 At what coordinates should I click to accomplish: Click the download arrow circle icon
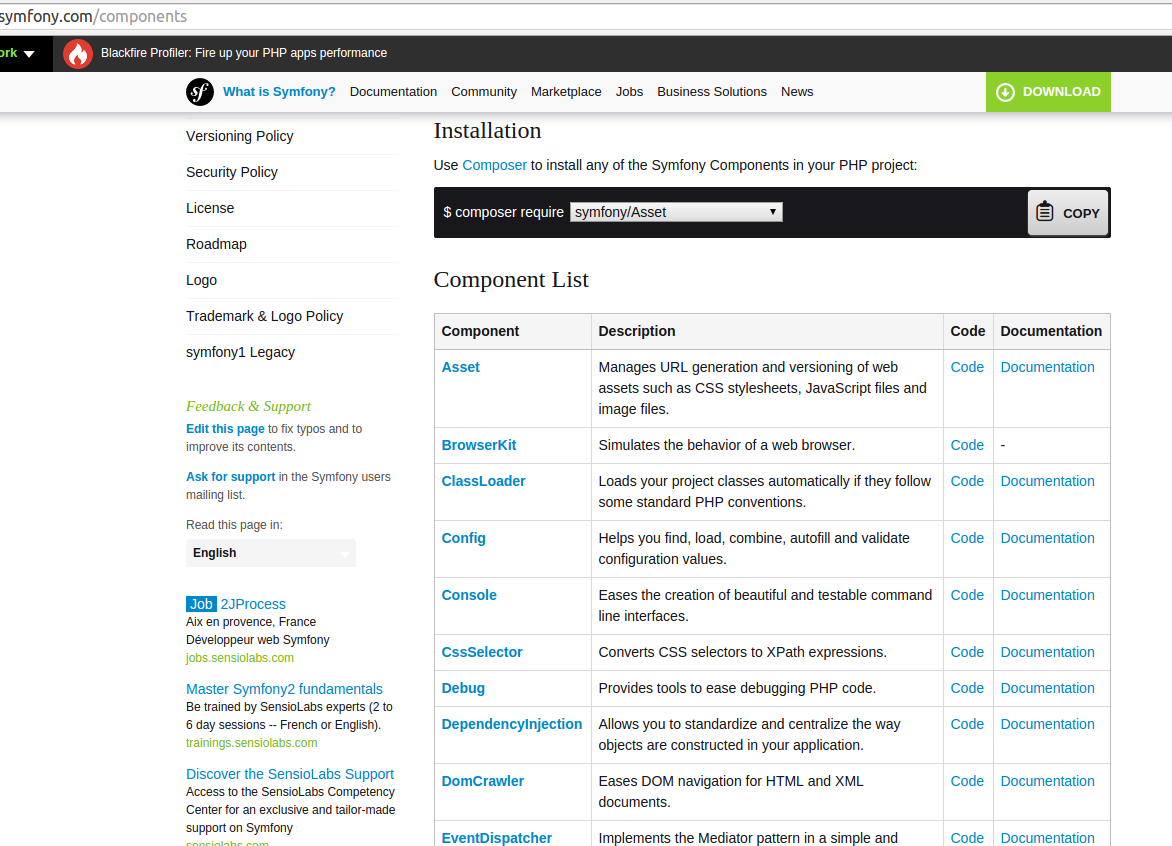pyautogui.click(x=1005, y=92)
